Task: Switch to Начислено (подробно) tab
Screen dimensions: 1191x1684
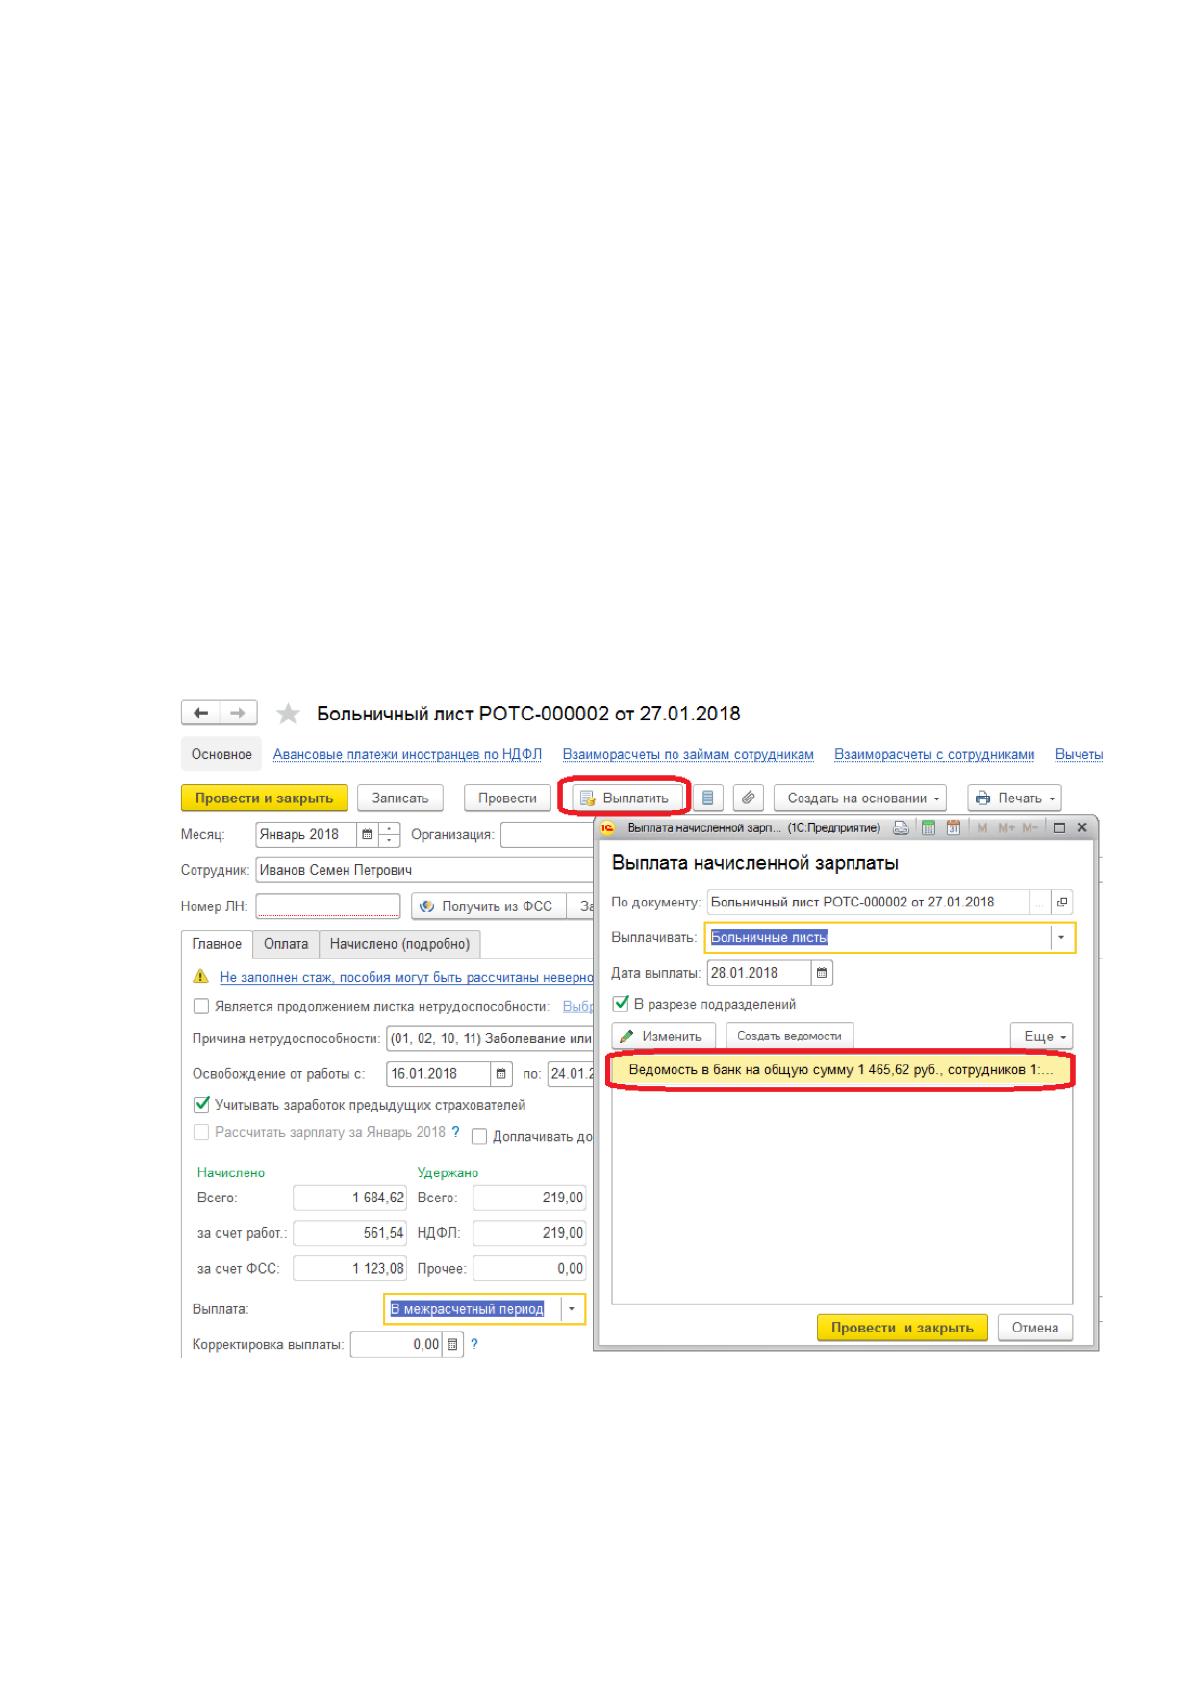Action: pos(399,944)
